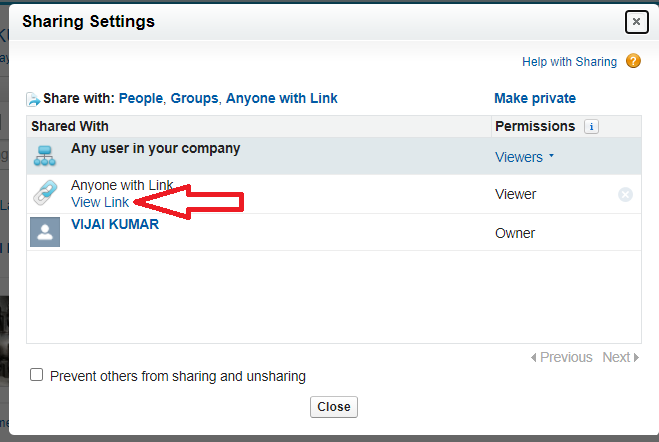The width and height of the screenshot is (659, 442).
Task: Enable Prevent others from sharing checkbox
Action: [x=37, y=374]
